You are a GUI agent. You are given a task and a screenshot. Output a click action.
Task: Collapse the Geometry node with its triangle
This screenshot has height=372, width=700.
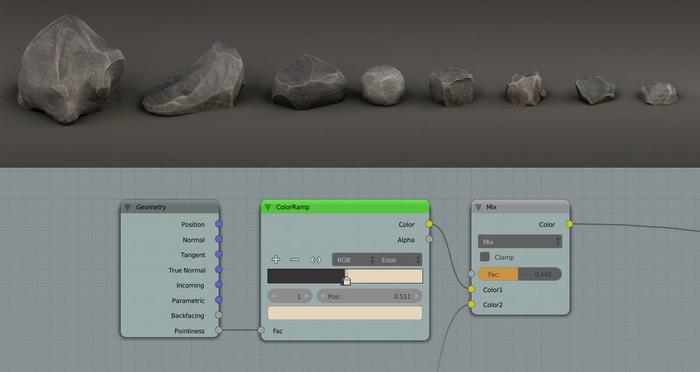click(x=128, y=207)
